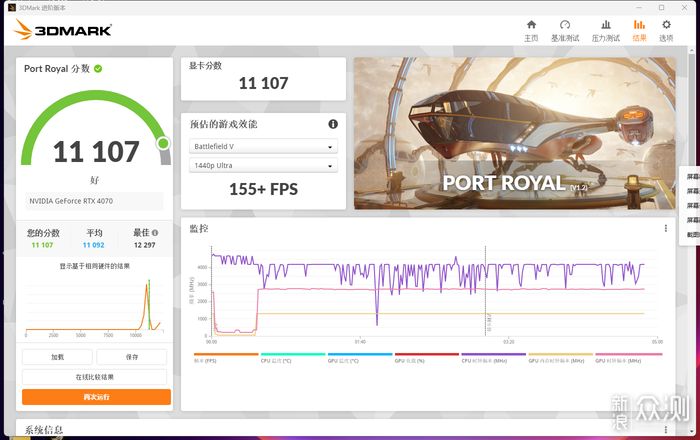Click the 155+ FPS estimate
Viewport: 700px width, 440px height.
pos(263,189)
